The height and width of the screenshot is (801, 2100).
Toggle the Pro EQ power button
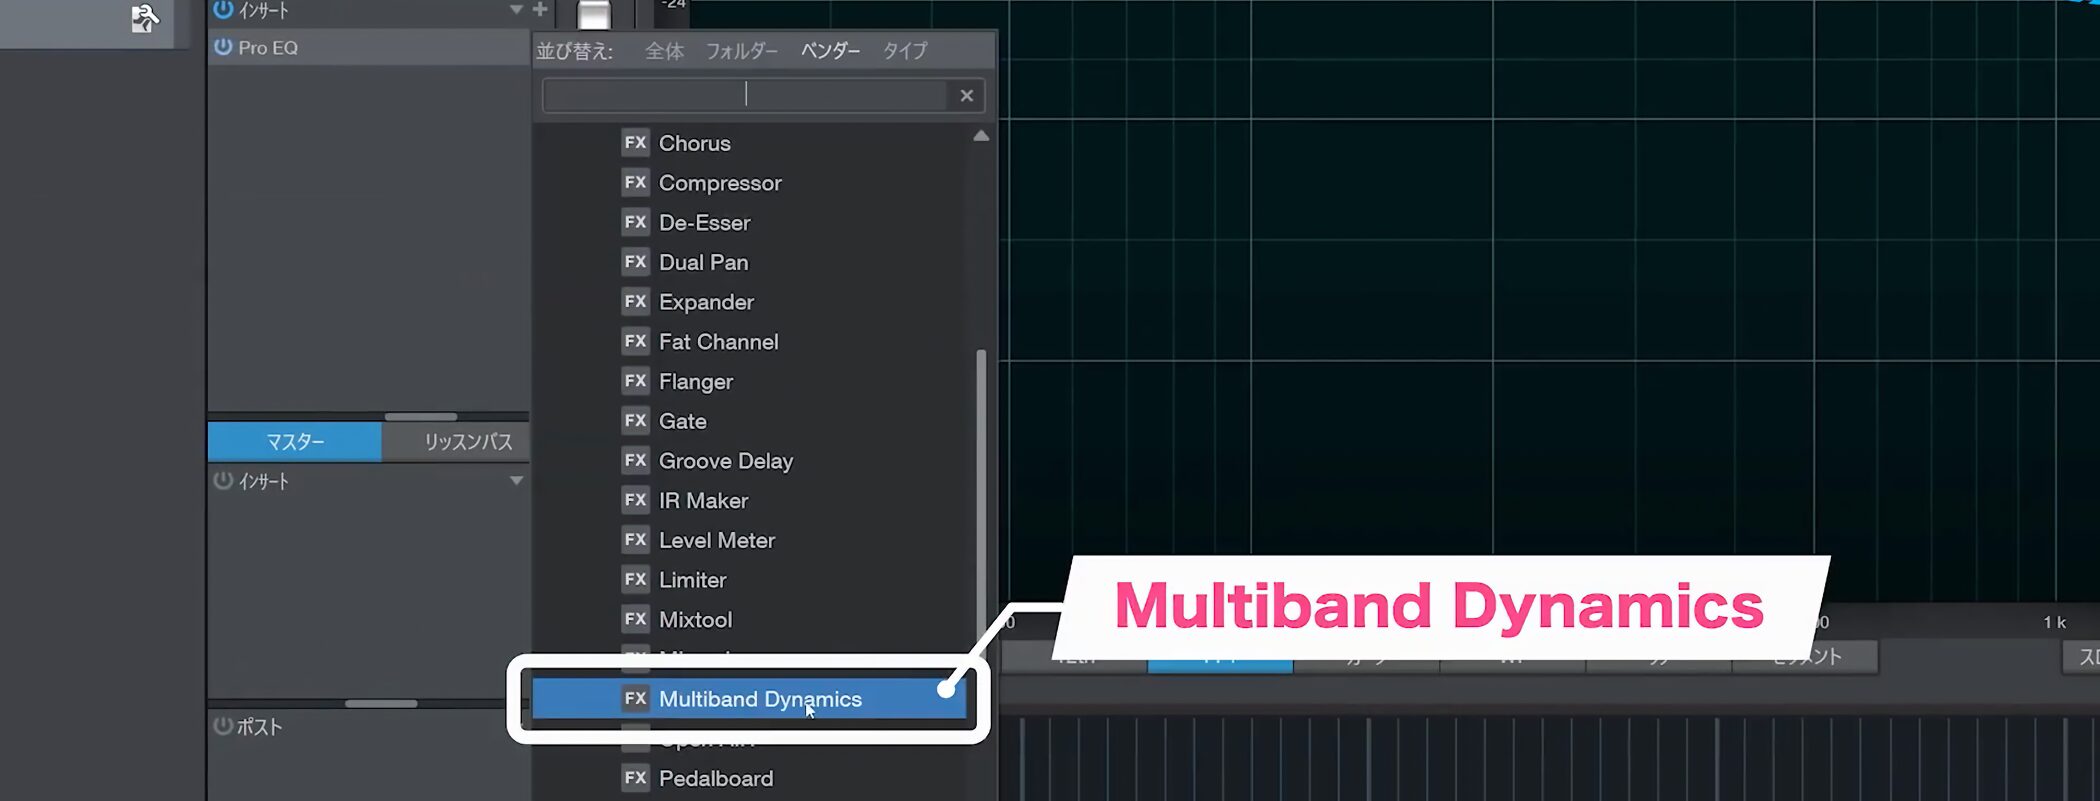point(223,47)
